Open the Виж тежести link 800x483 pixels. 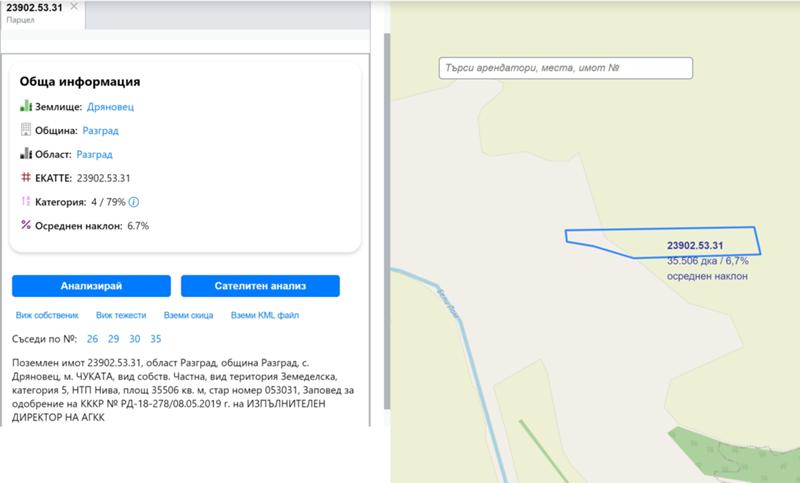(x=121, y=315)
